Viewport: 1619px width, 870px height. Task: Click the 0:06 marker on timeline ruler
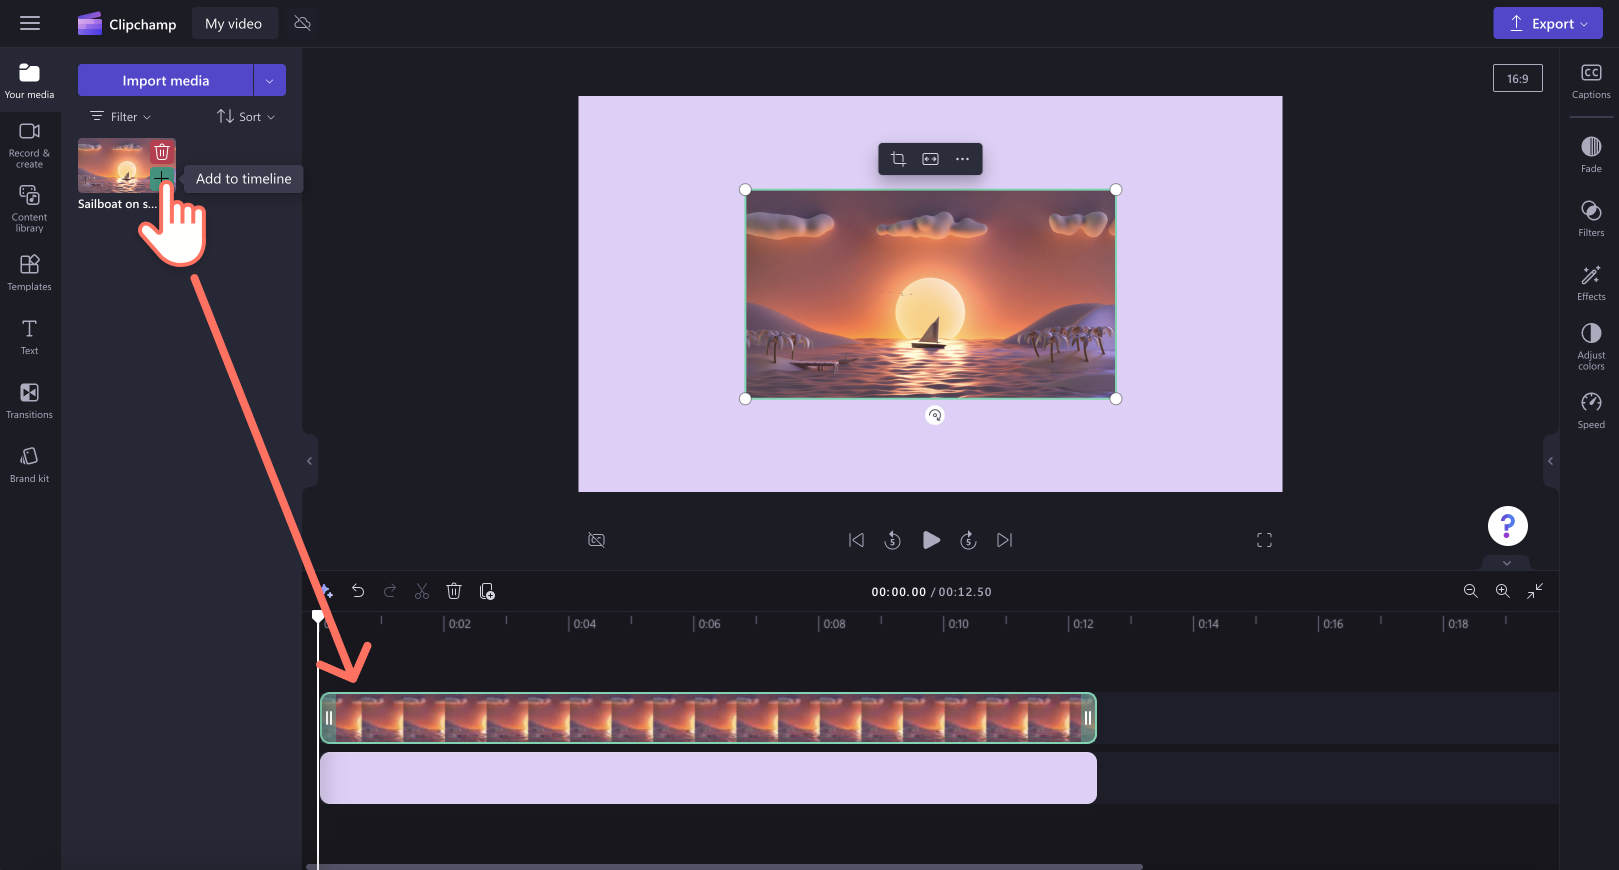point(709,624)
